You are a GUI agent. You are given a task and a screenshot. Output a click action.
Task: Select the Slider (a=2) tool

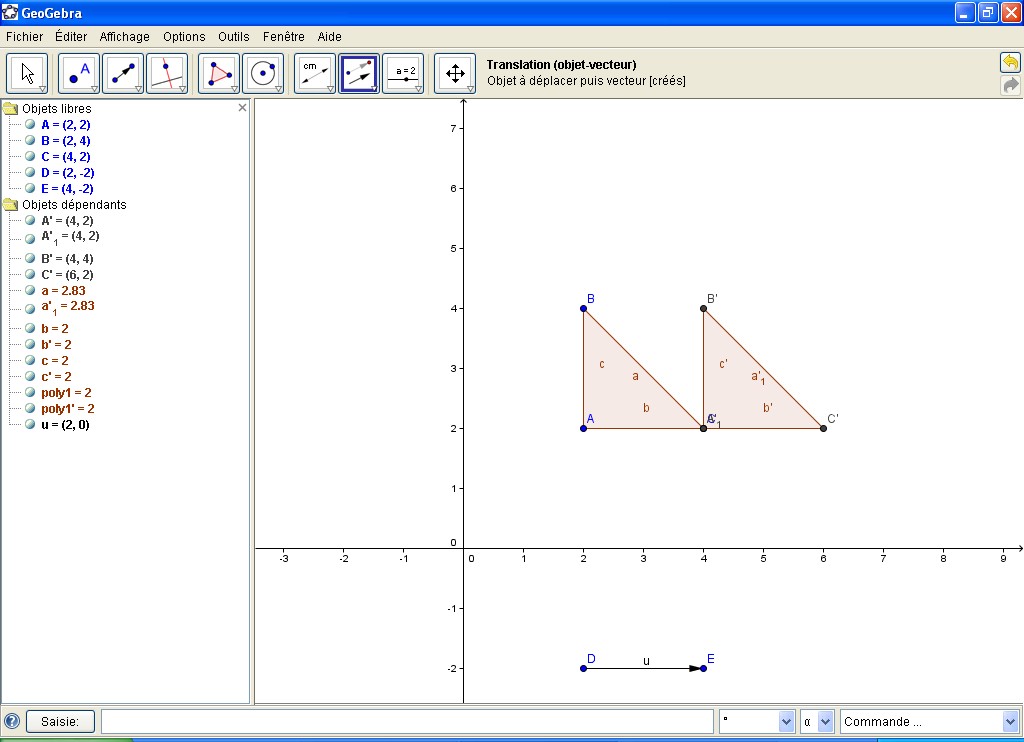[403, 73]
